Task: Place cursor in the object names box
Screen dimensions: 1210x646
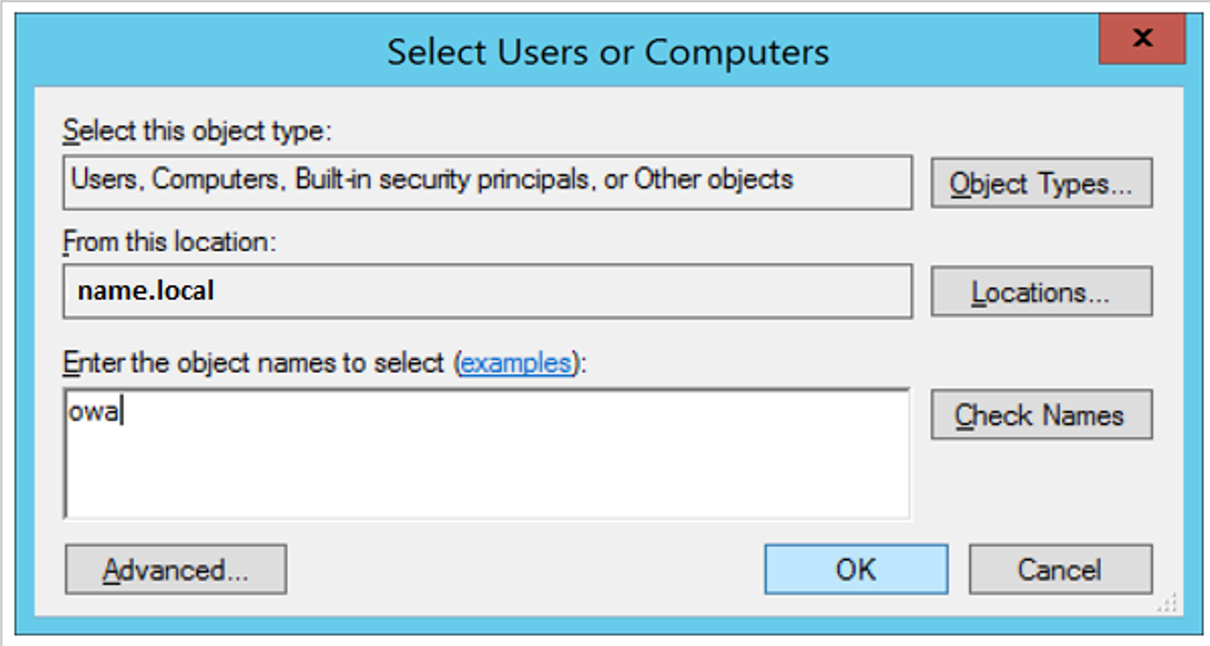Action: [487, 454]
